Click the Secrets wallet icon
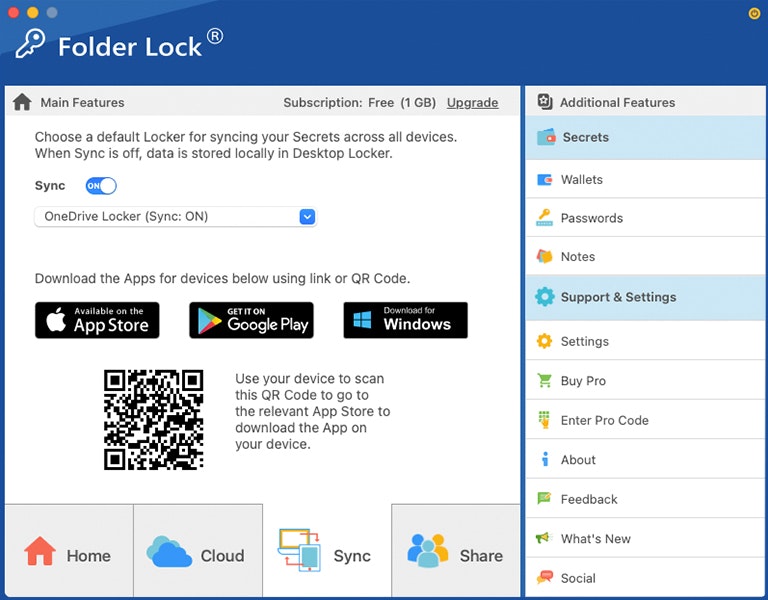768x600 pixels. (x=546, y=137)
